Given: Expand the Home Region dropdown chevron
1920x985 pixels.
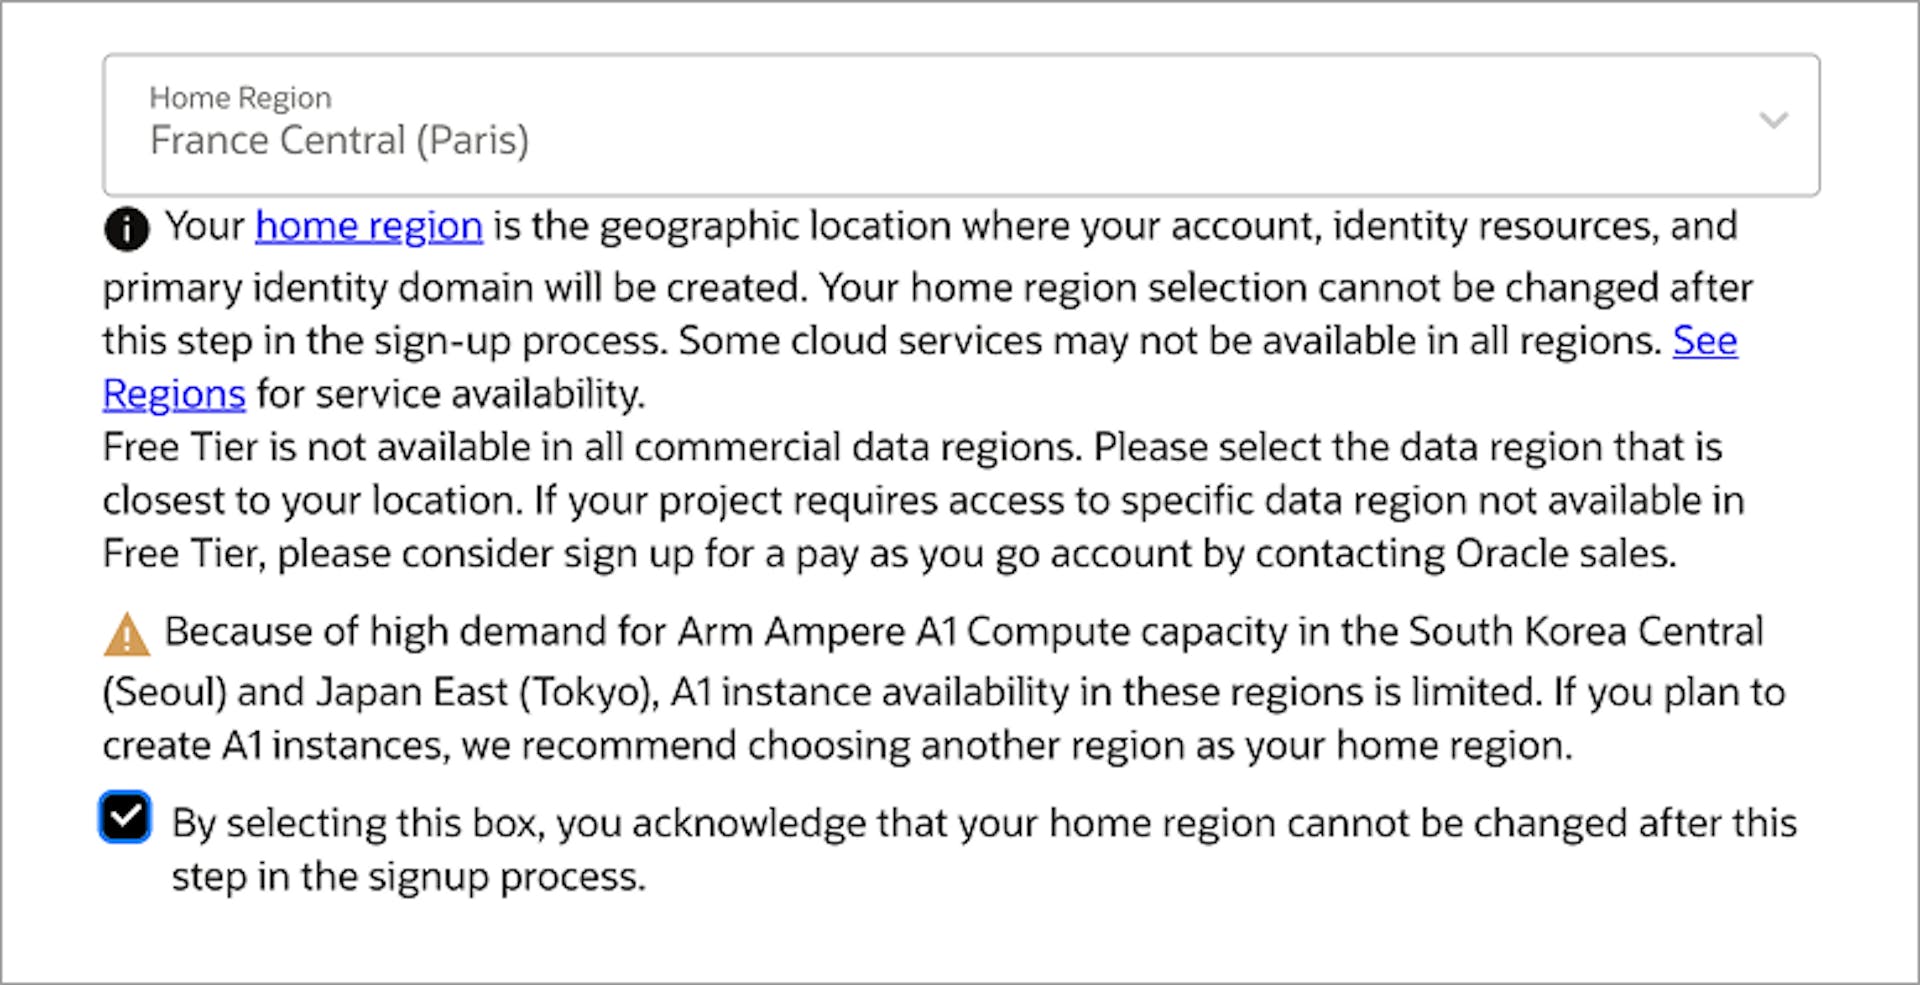Looking at the screenshot, I should click(x=1773, y=121).
